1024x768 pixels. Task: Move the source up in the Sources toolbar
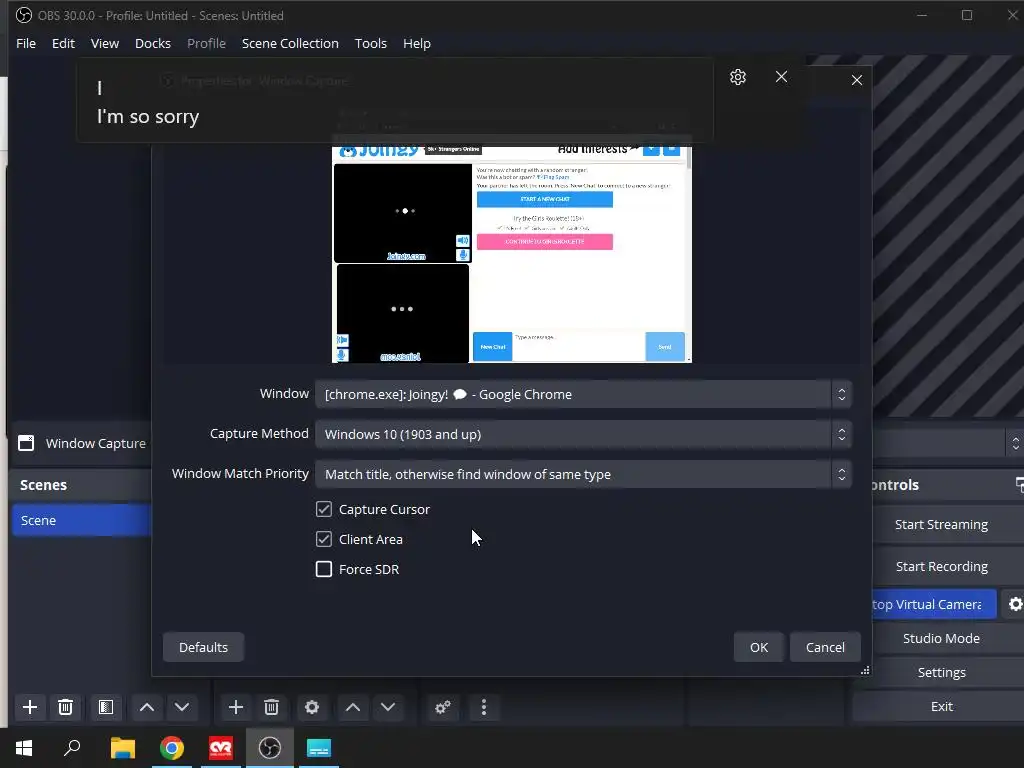(353, 707)
